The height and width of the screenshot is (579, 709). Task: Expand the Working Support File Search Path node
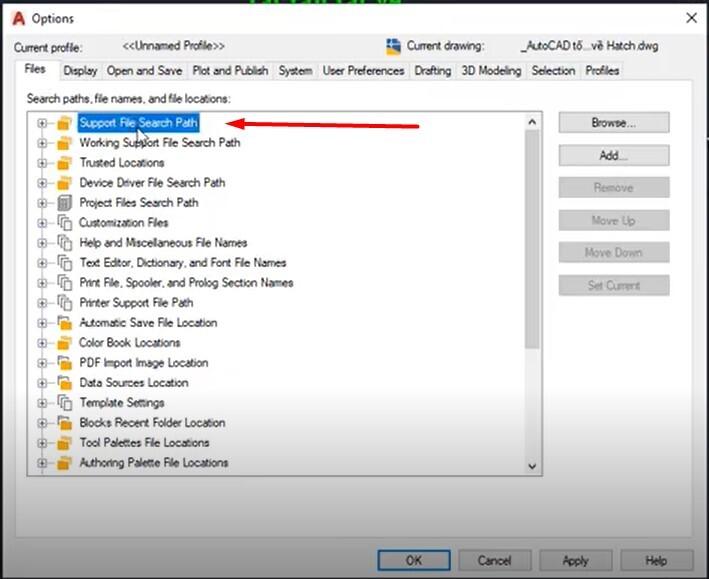[x=42, y=143]
